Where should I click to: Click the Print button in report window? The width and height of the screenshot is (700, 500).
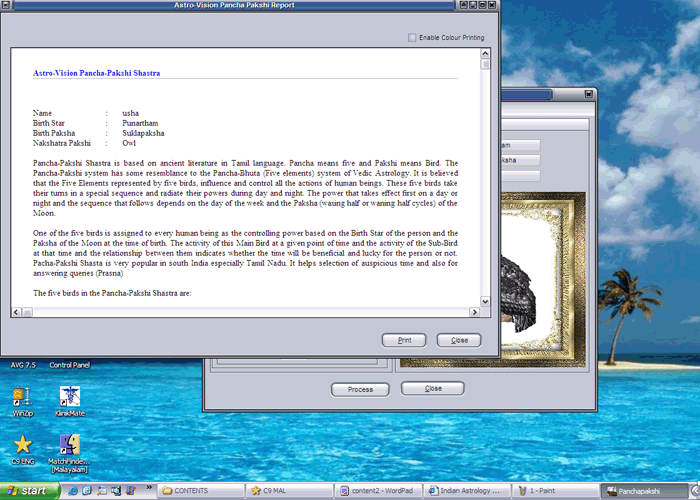point(404,340)
